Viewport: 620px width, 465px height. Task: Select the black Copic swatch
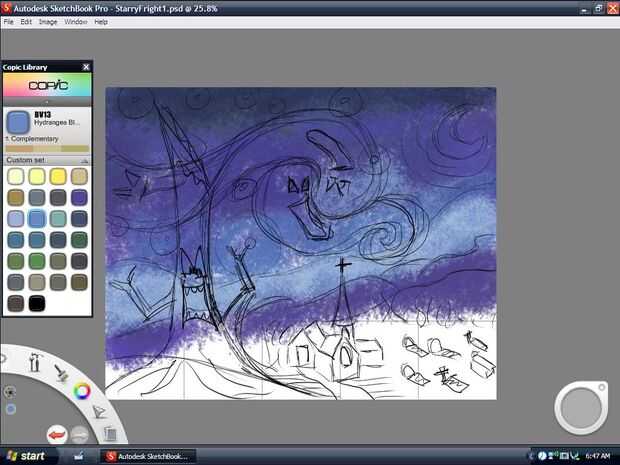click(x=37, y=303)
